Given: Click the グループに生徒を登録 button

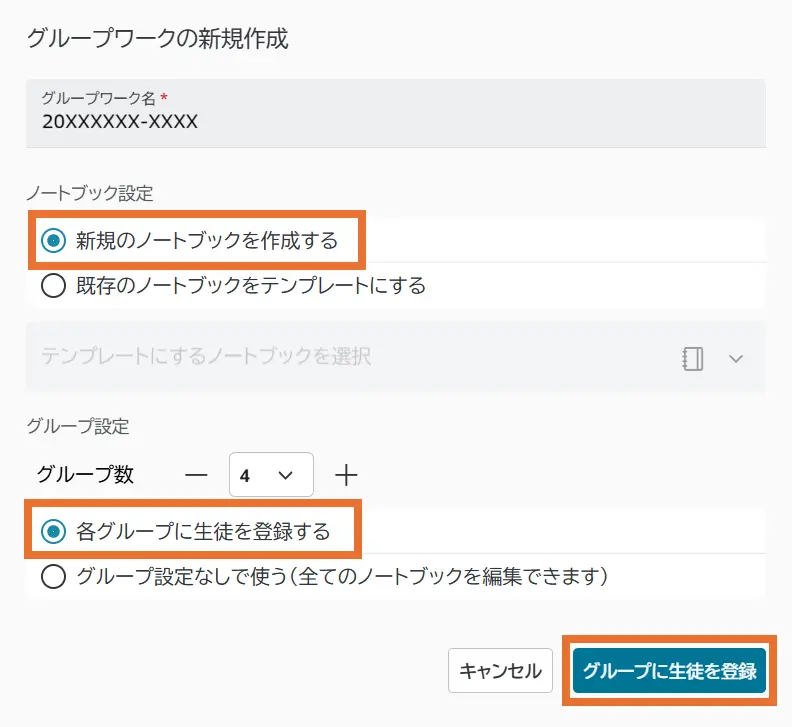Looking at the screenshot, I should point(669,670).
